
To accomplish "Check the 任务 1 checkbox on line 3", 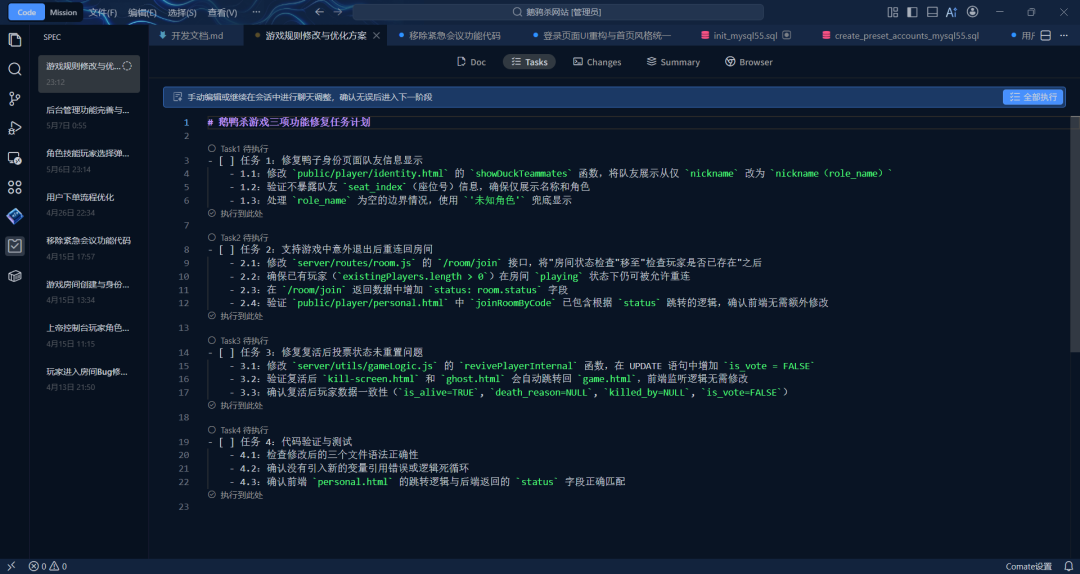I will click(226, 161).
